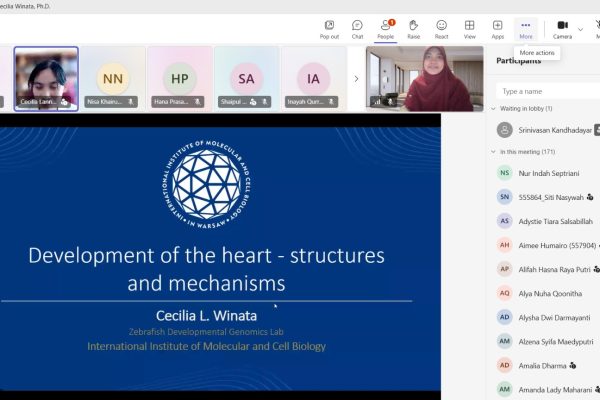Click the self-view video with red hijab
Screen dimensions: 600x400
[x=425, y=79]
